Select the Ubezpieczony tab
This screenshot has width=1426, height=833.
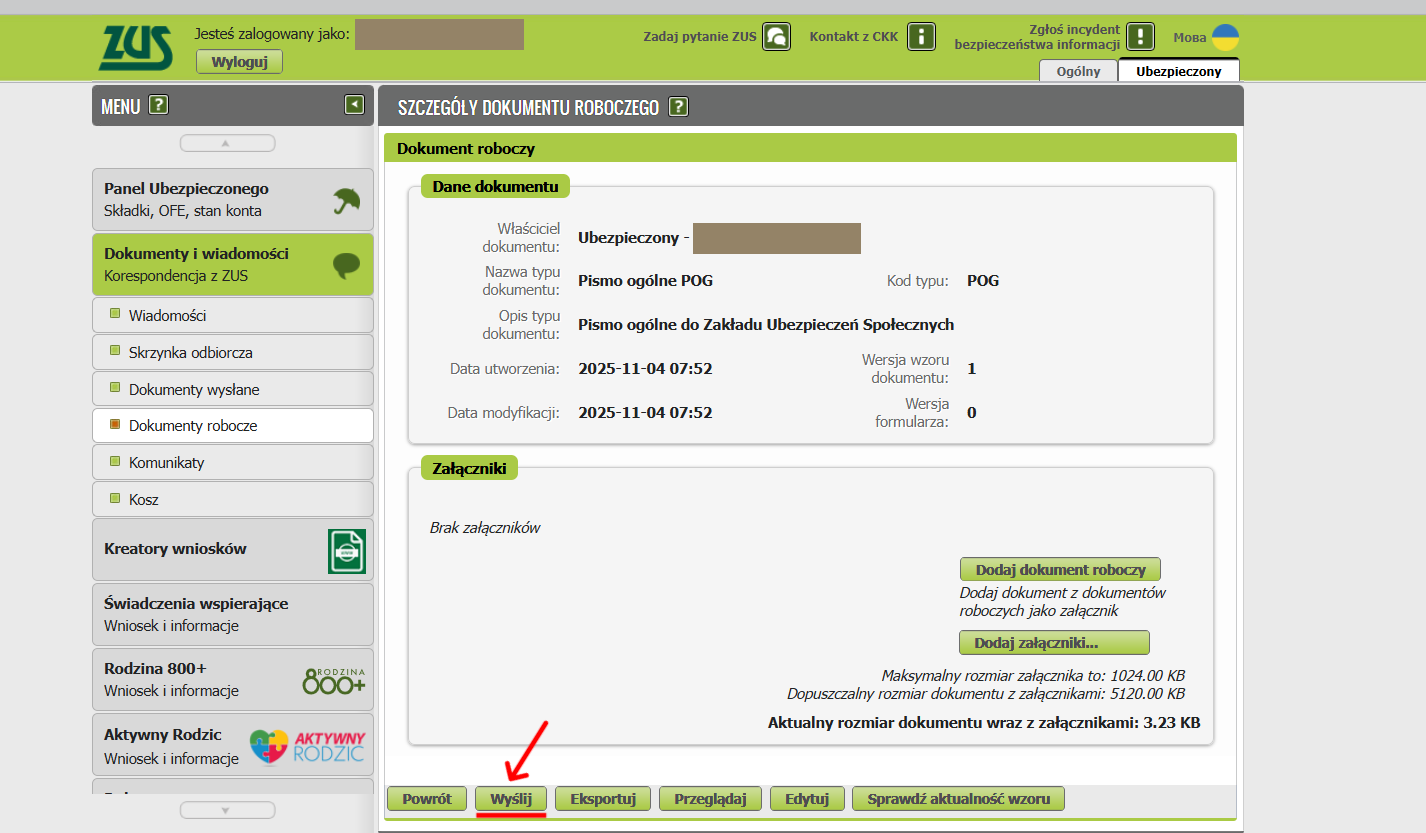pos(1178,71)
